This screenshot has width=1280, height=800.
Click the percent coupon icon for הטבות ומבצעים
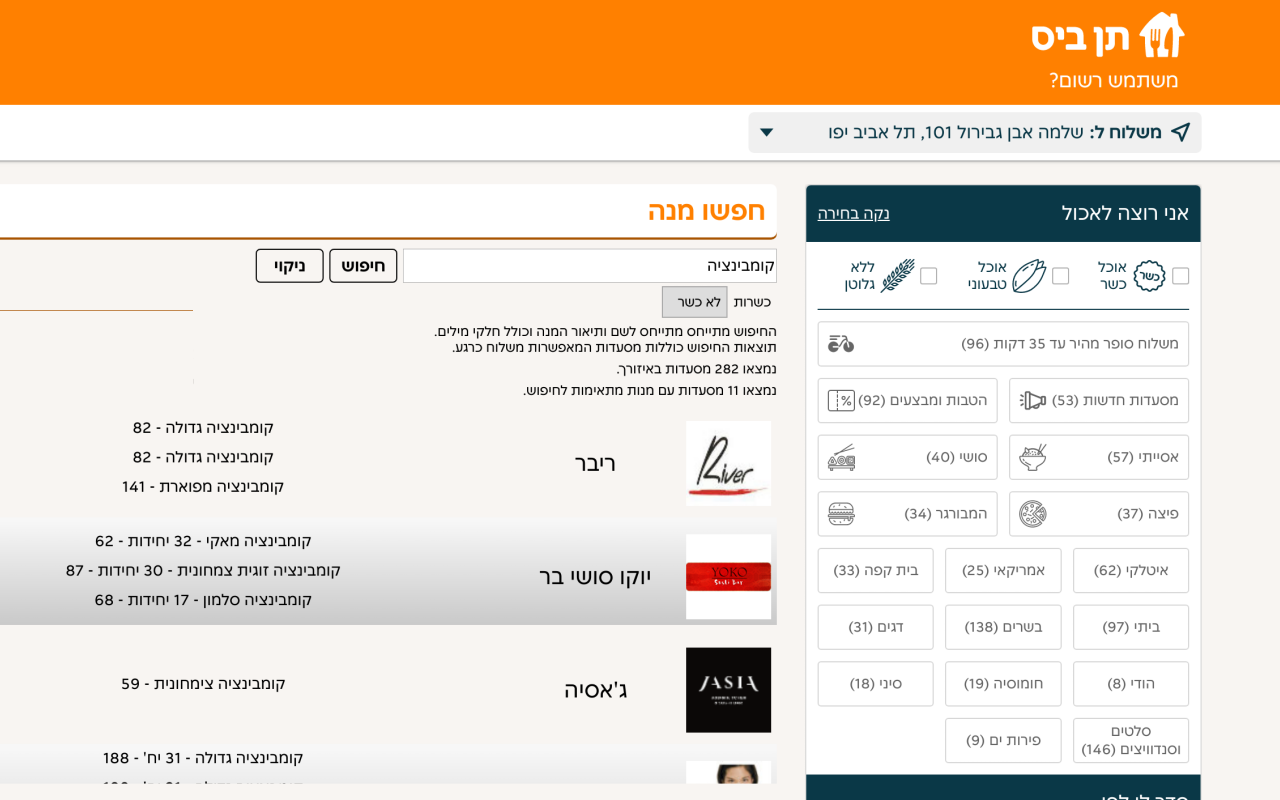click(x=841, y=401)
